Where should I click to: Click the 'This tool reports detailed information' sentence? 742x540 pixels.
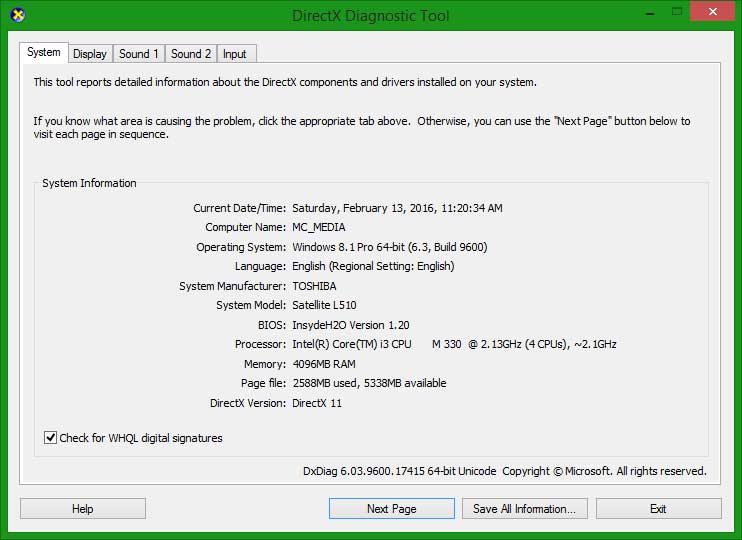tap(285, 82)
